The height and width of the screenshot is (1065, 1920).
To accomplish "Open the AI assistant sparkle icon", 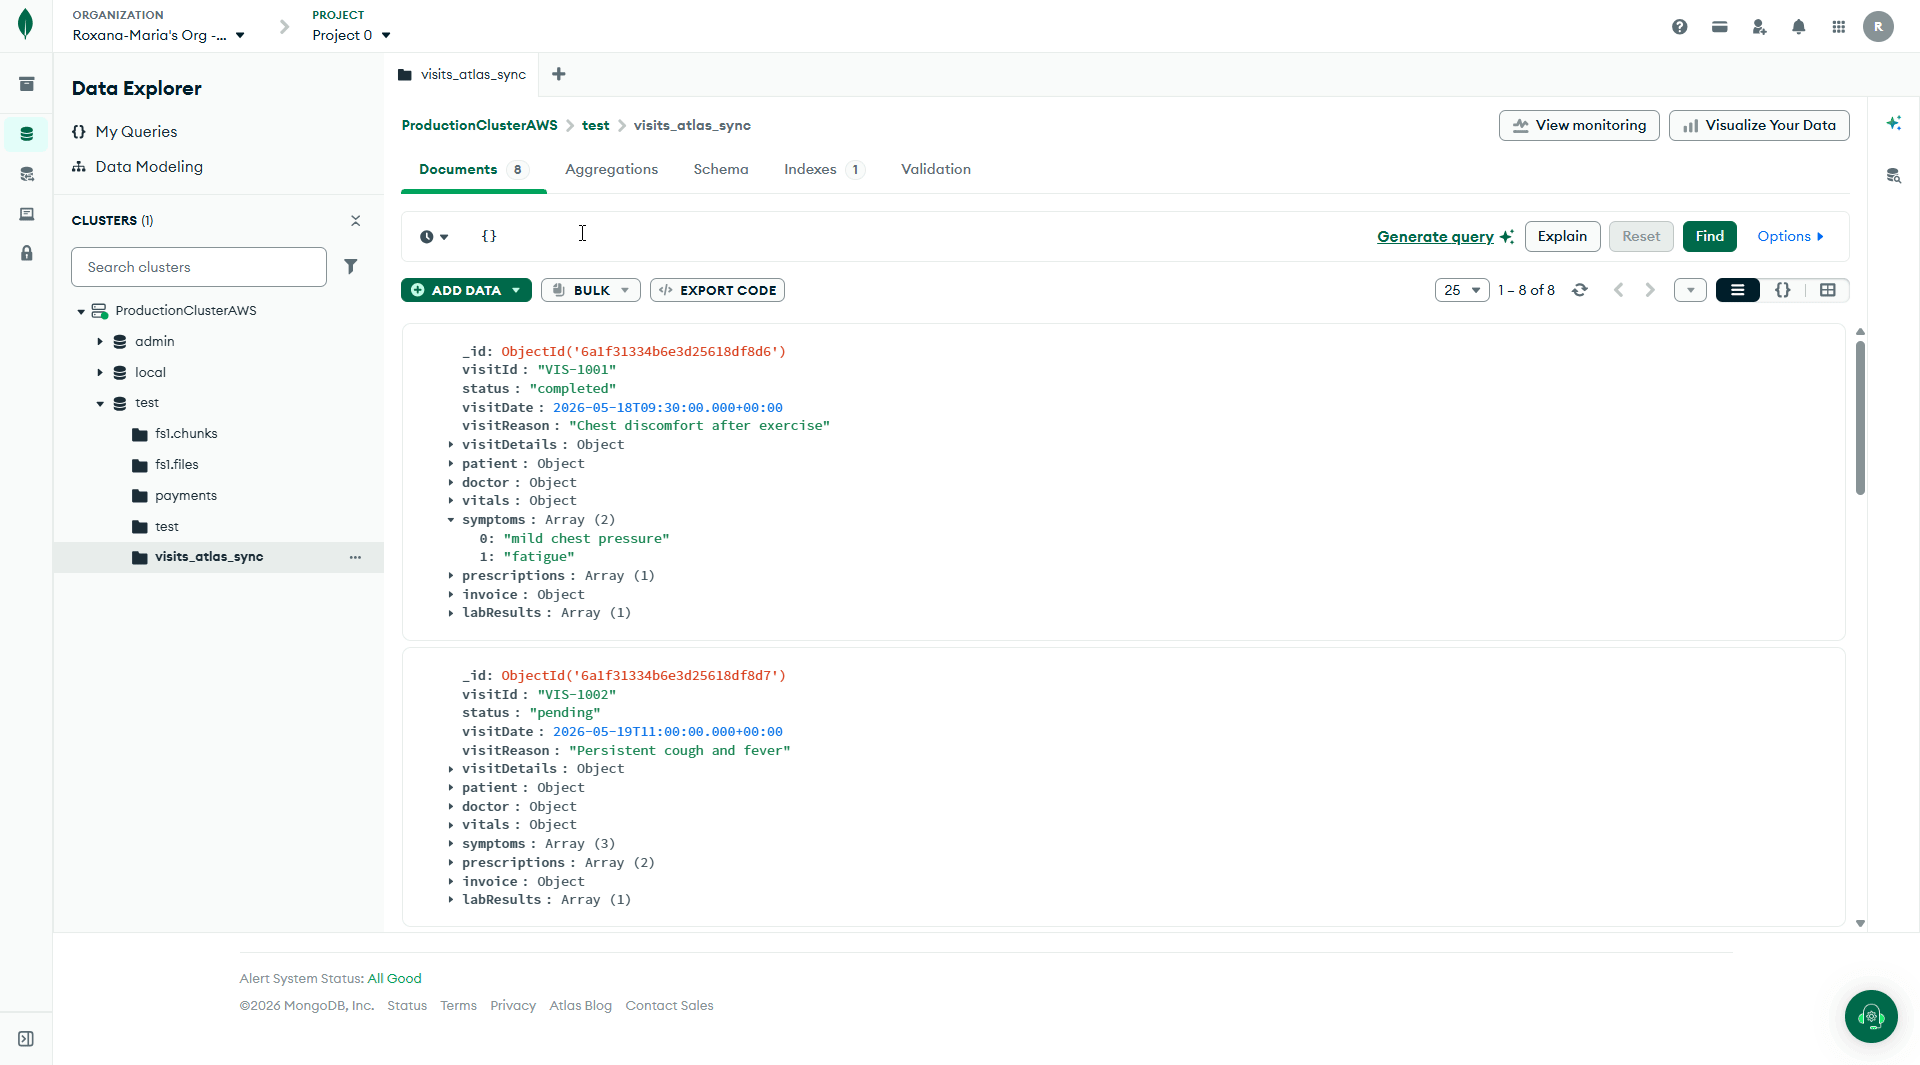I will point(1893,123).
